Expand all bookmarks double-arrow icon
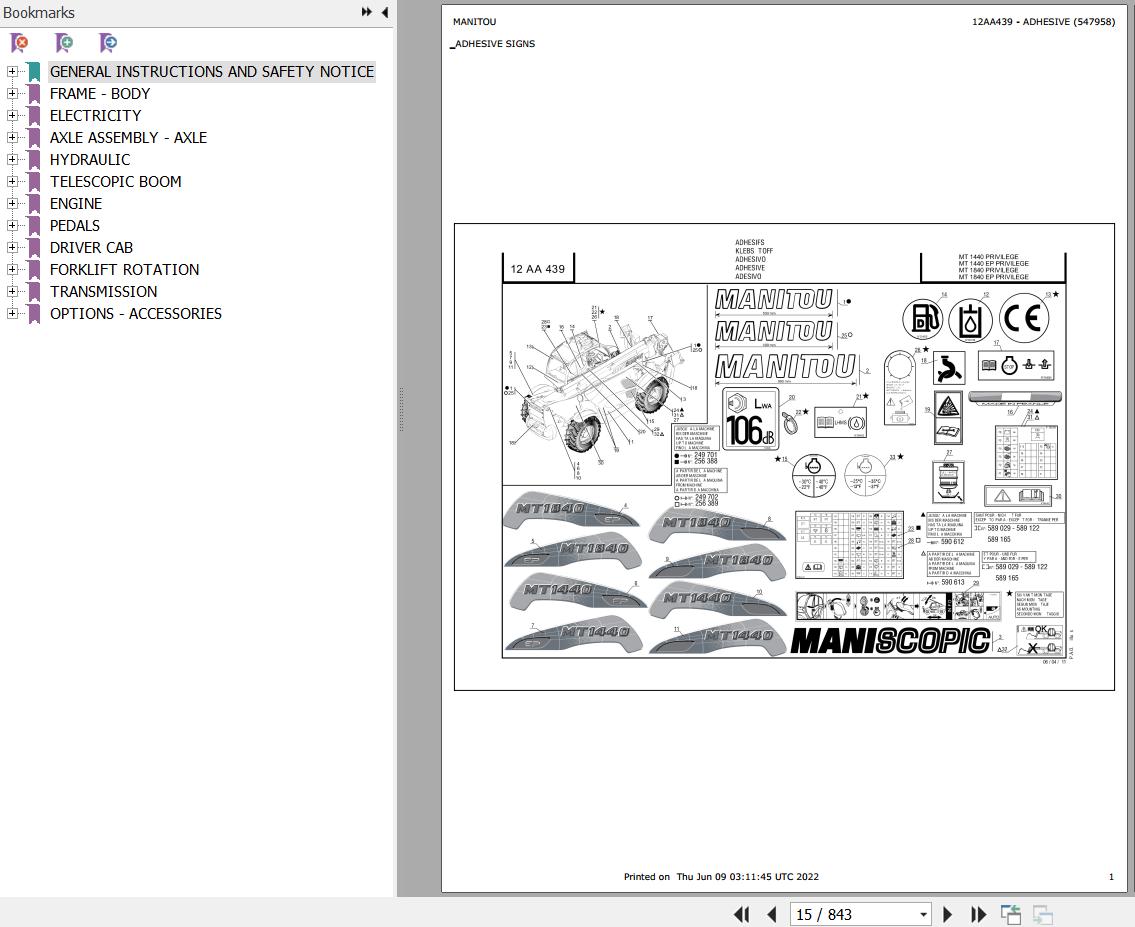 [x=367, y=12]
